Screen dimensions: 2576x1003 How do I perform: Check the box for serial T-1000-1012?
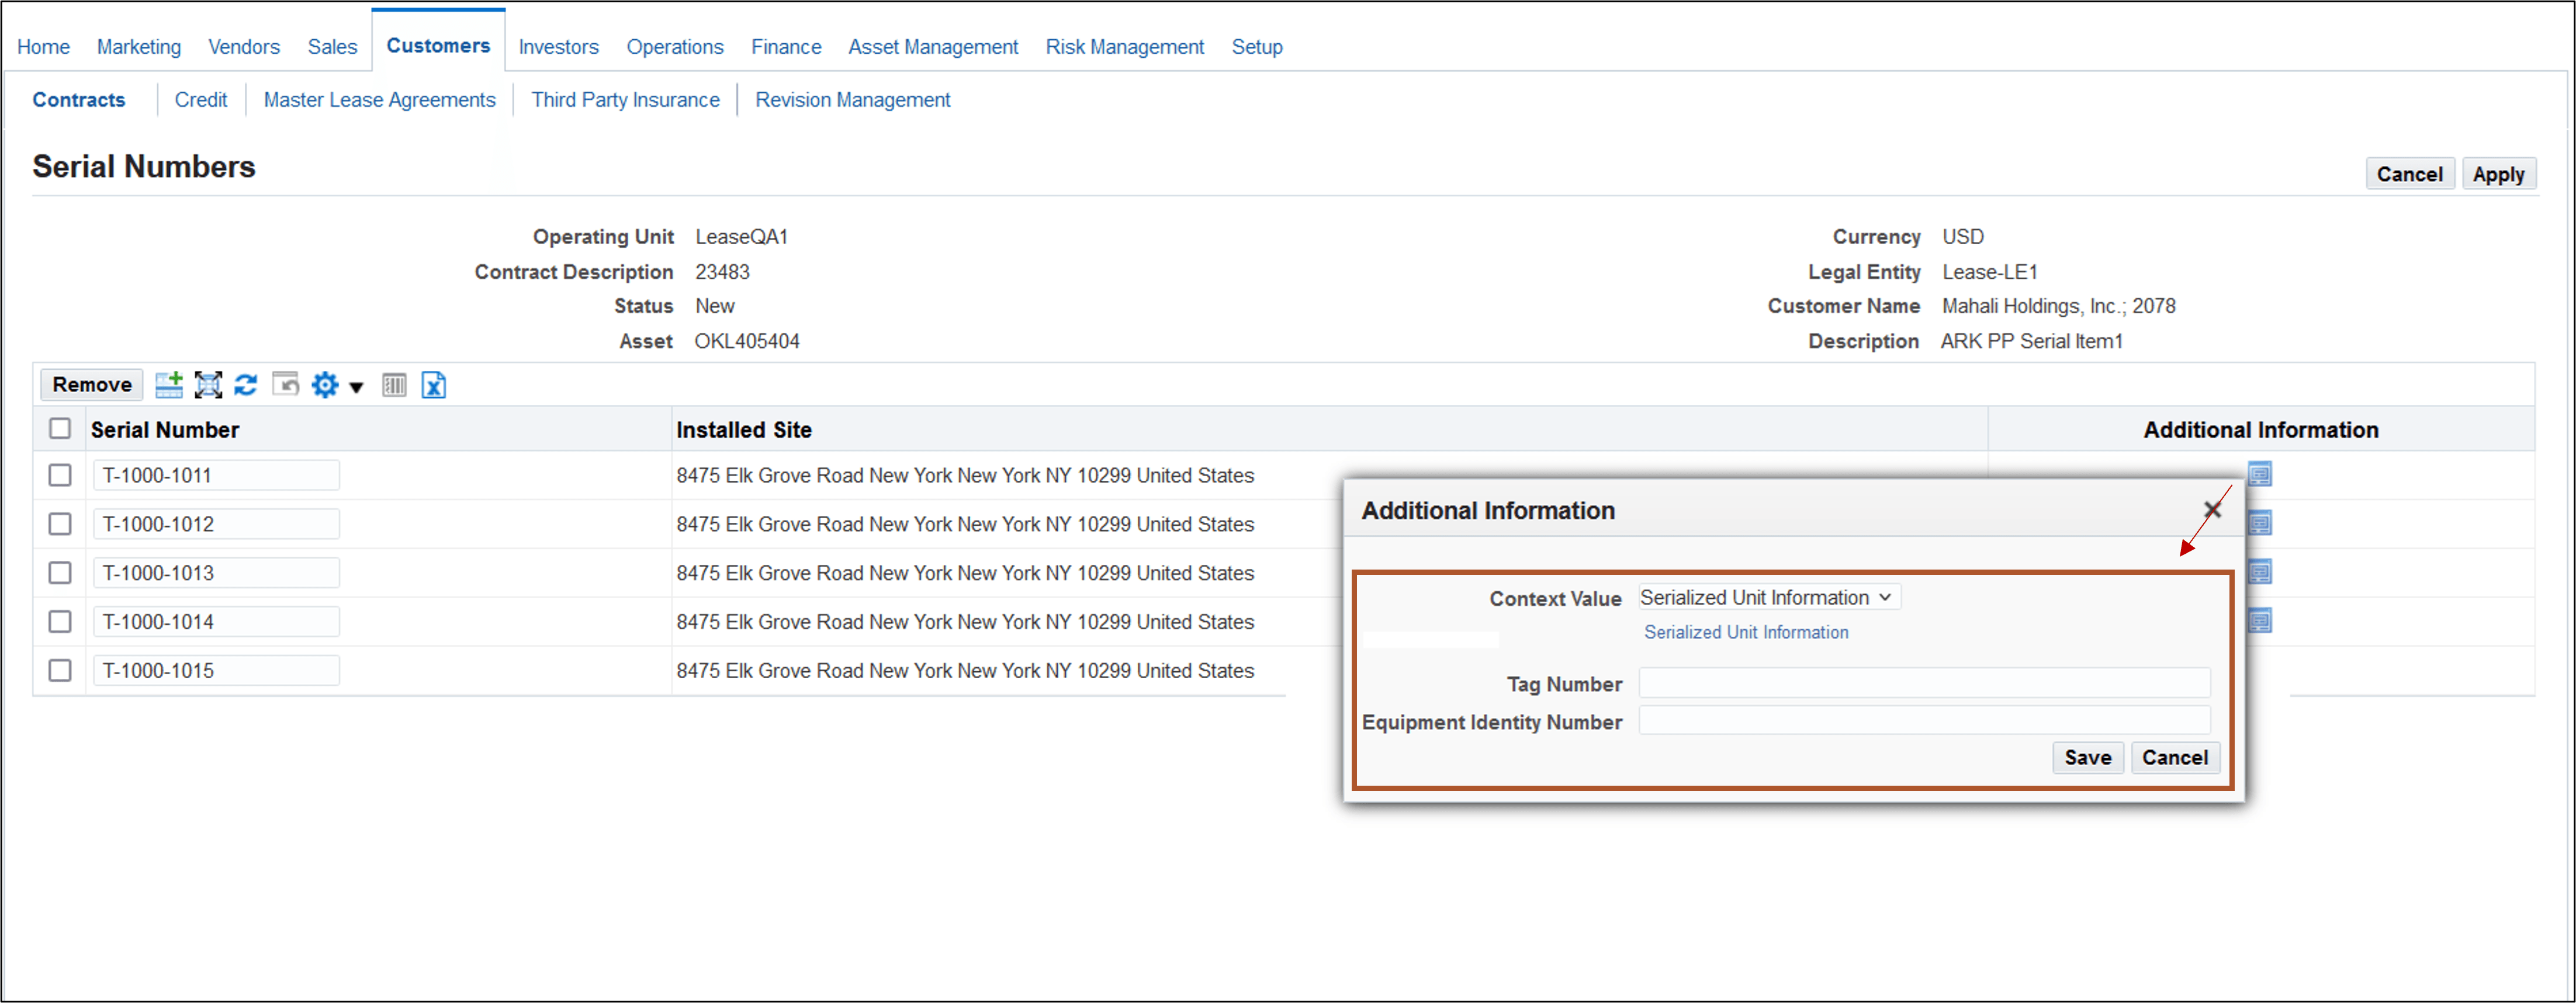coord(60,524)
